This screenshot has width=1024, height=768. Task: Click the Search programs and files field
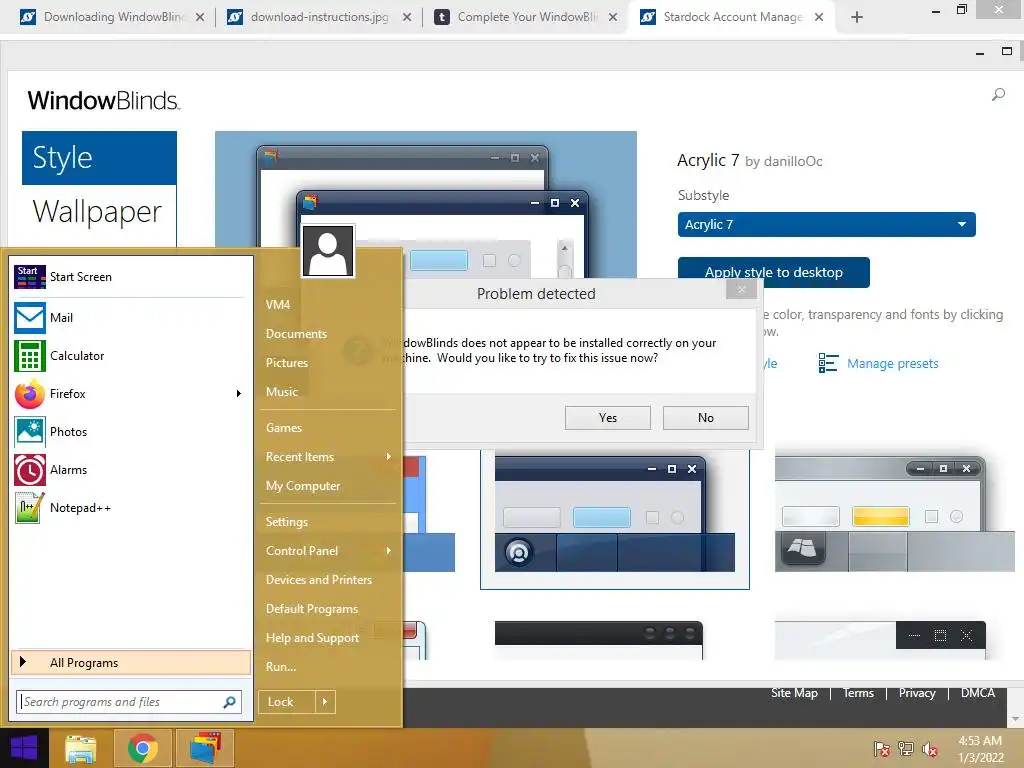point(129,702)
